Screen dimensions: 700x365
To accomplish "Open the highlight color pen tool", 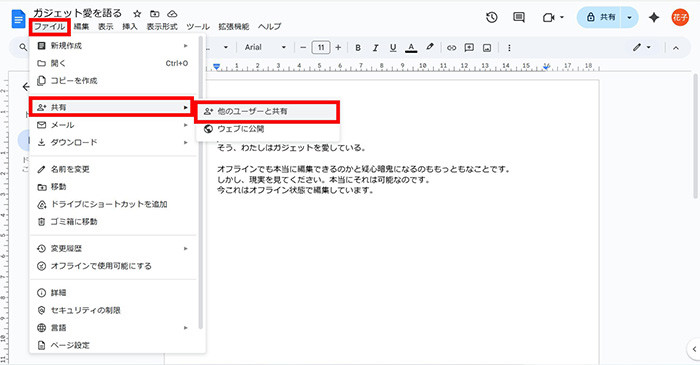I will pyautogui.click(x=429, y=47).
